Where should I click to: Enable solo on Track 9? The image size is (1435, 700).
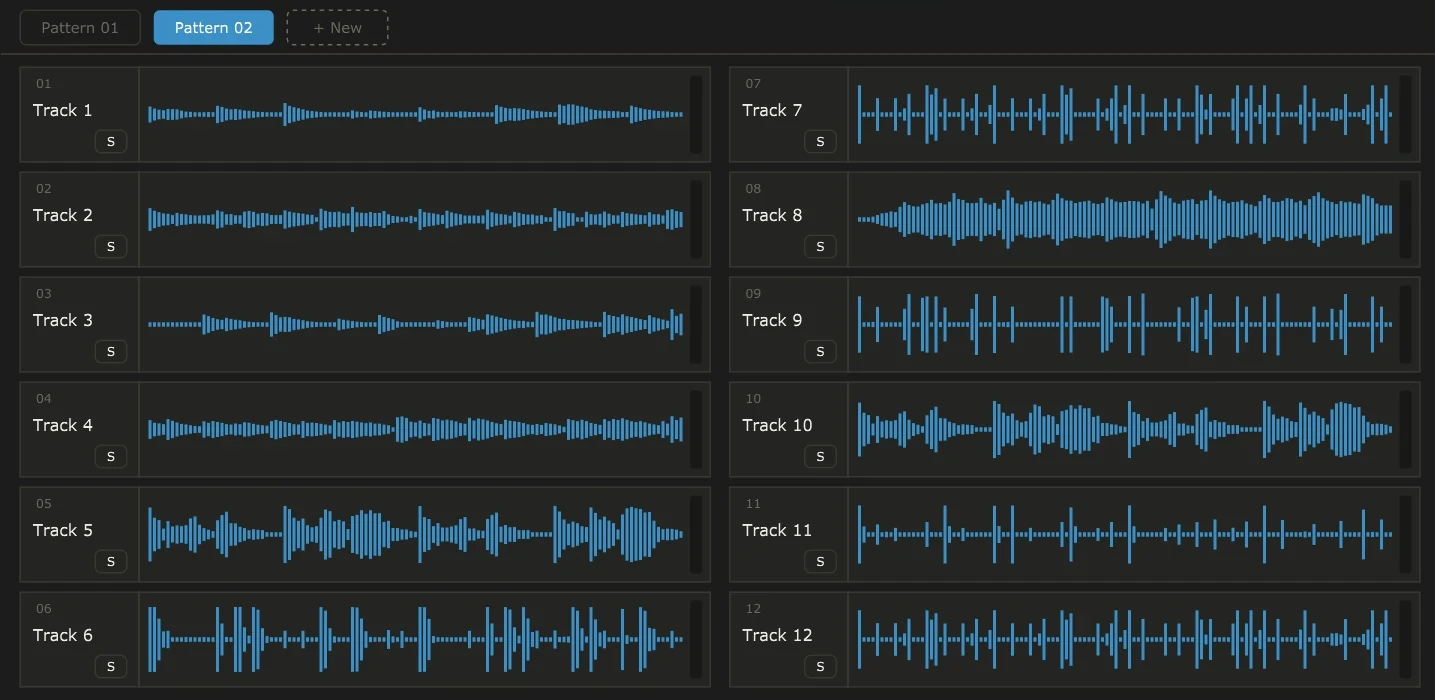(x=820, y=352)
